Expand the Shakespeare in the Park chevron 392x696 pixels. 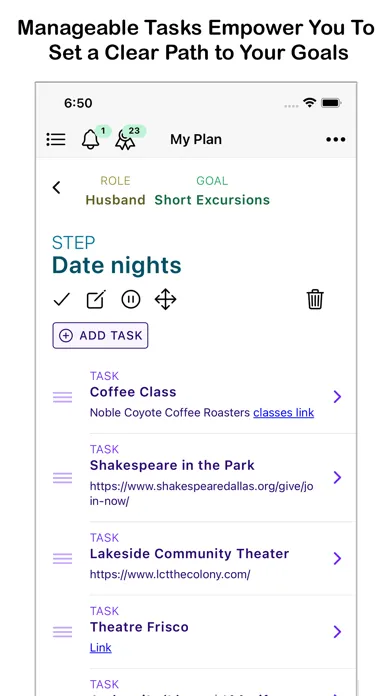(337, 477)
